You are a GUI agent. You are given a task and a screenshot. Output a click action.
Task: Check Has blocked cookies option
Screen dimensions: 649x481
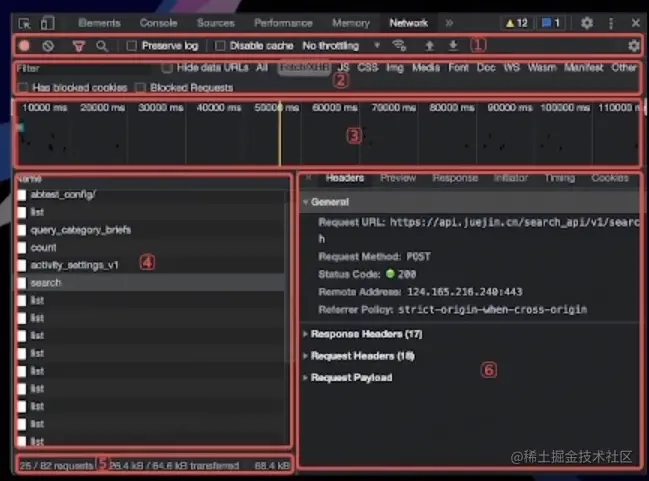(23, 87)
